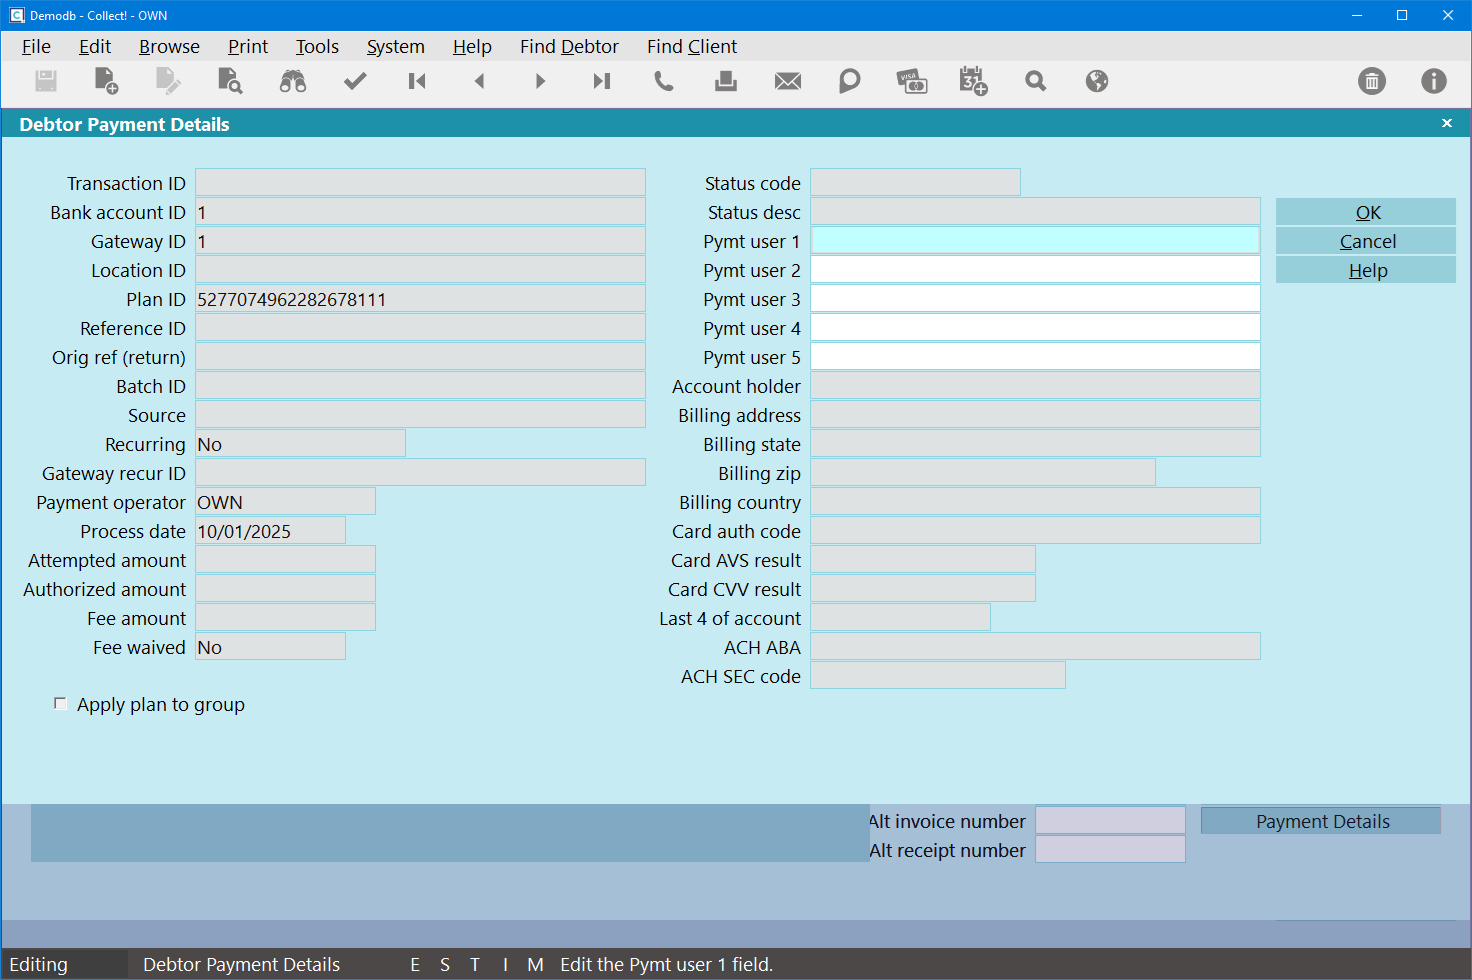
Task: Click the trash delete icon
Action: (1372, 81)
